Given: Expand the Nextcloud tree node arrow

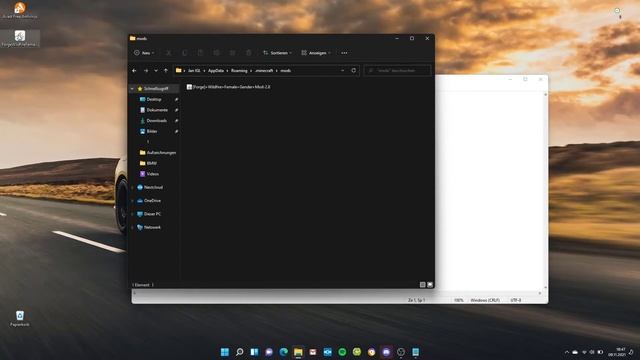Looking at the screenshot, I should coord(132,187).
